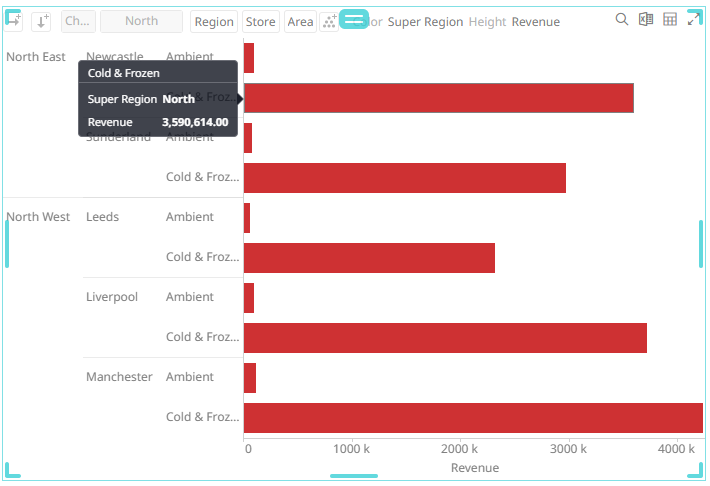Click the Liverpool Ambient bar
The width and height of the screenshot is (710, 486).
coord(249,298)
